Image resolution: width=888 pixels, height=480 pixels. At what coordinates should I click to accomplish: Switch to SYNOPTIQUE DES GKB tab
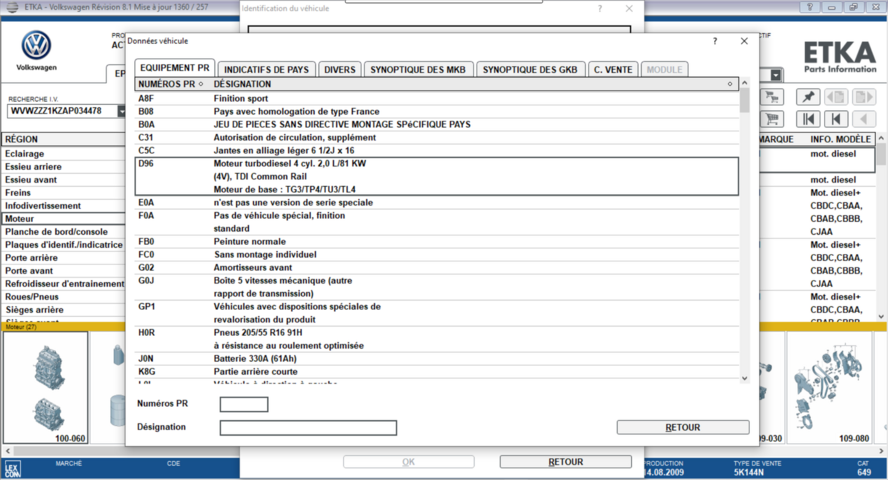(x=530, y=70)
